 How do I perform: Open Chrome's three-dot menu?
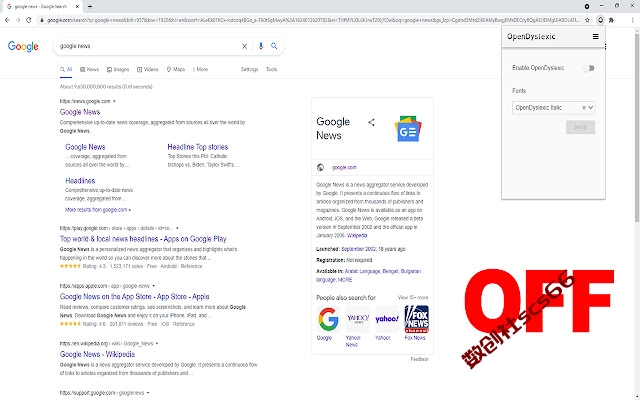[633, 20]
